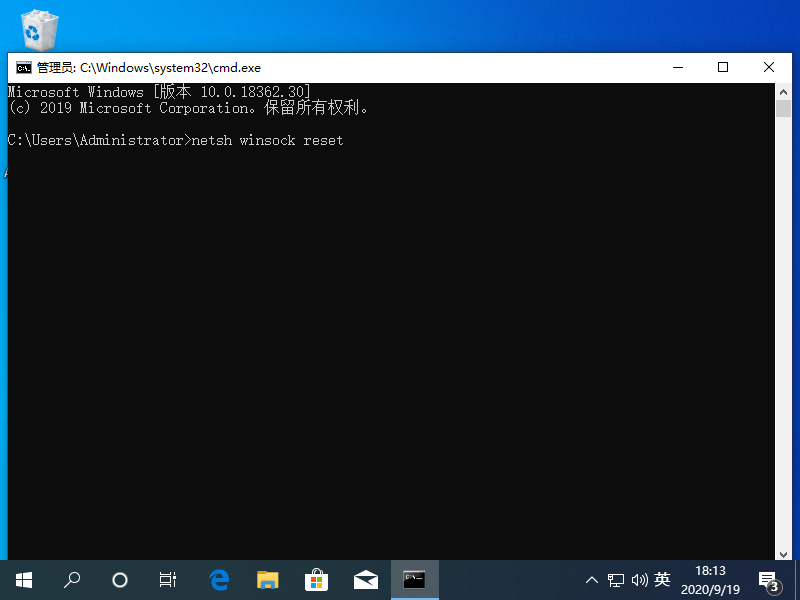
Task: Open Action Center with 3 notifications
Action: pyautogui.click(x=769, y=580)
